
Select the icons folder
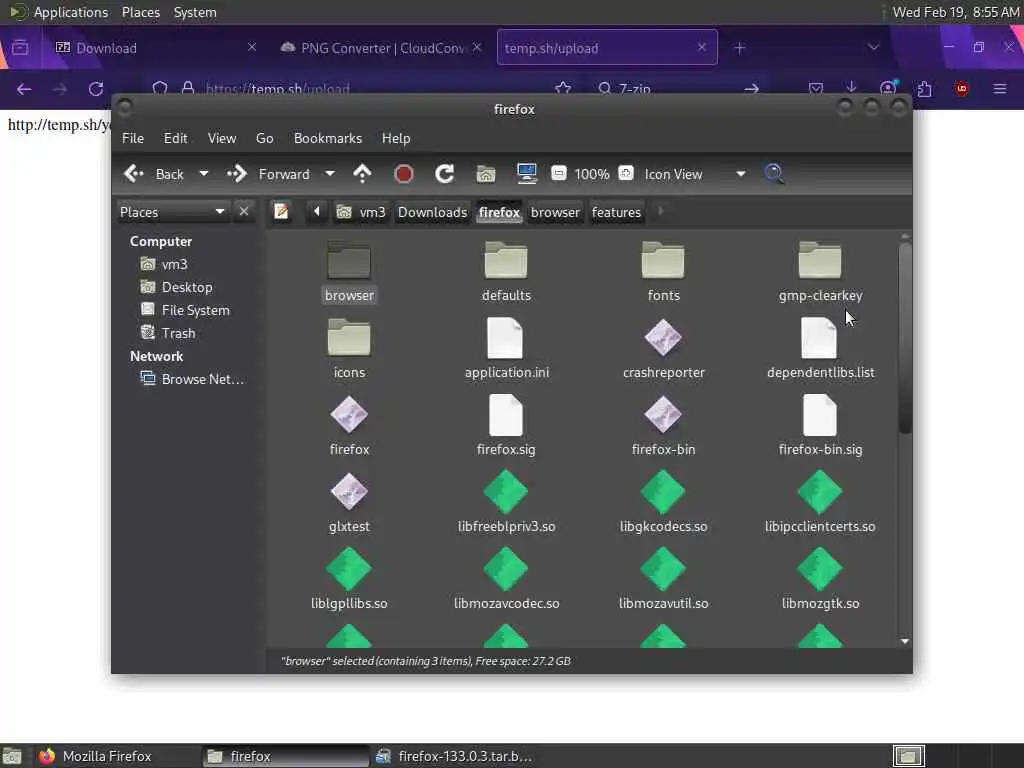tap(349, 338)
